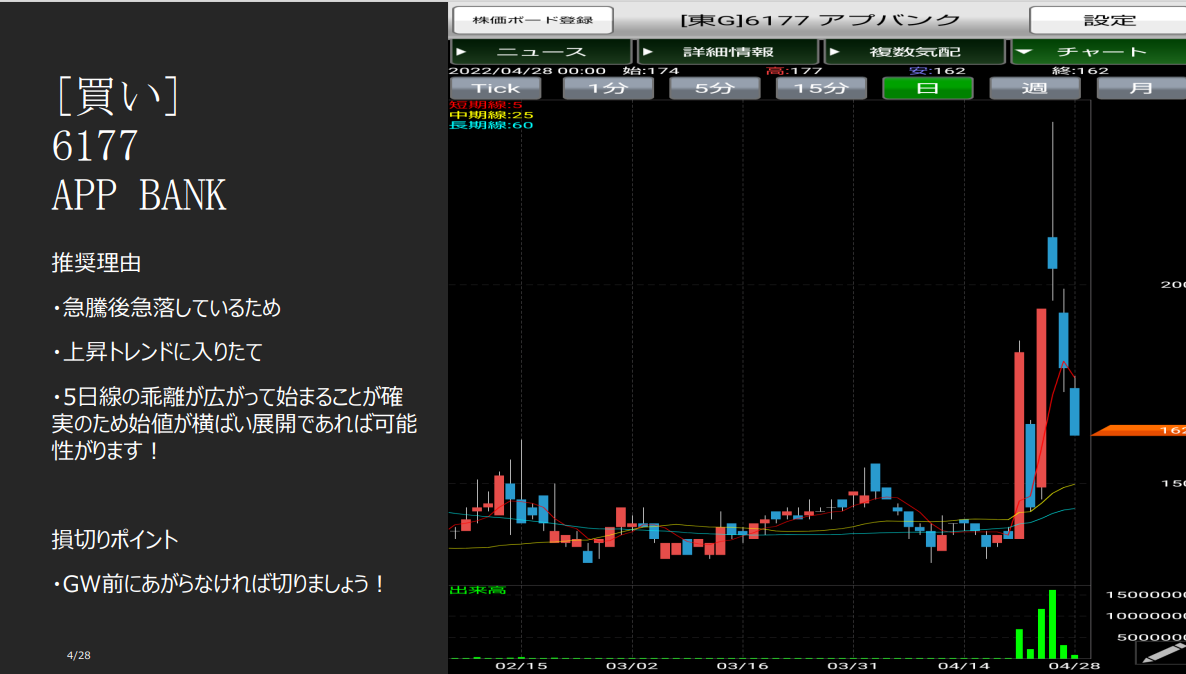1186x674 pixels.
Task: Click the highest blue candlestick on chart
Action: (x=1052, y=252)
